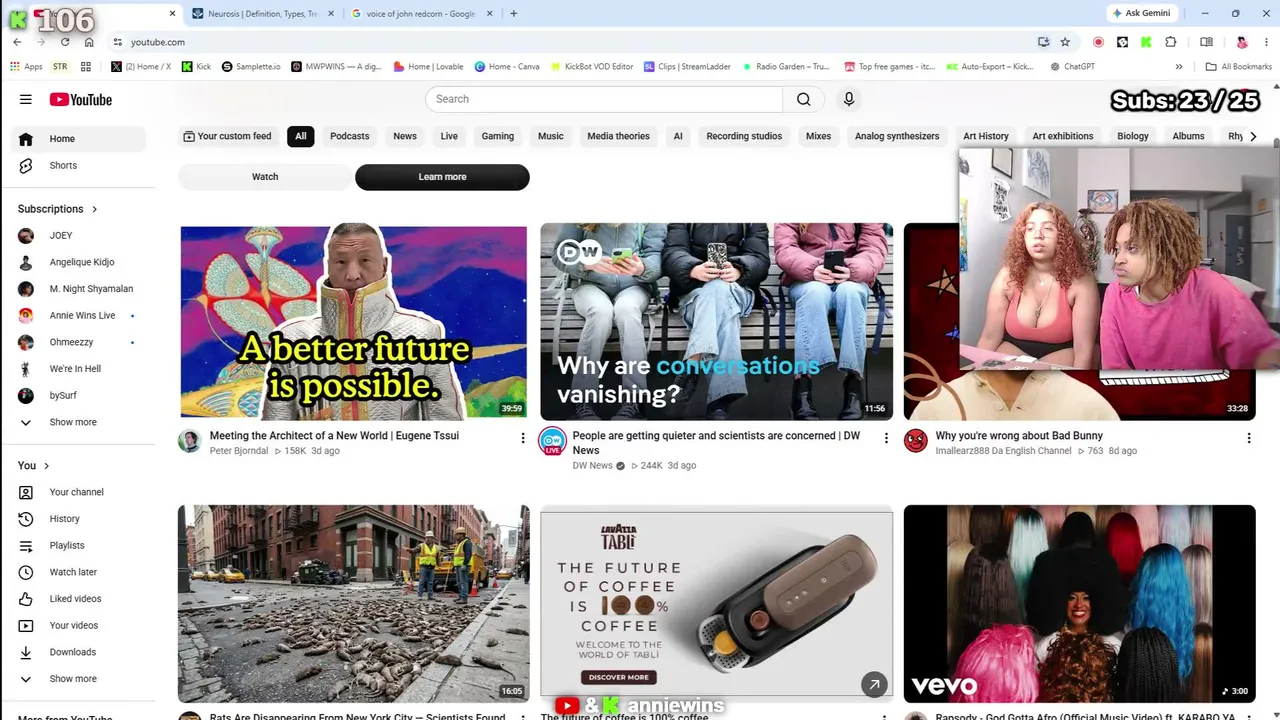Click the green Kick extension icon
The height and width of the screenshot is (720, 1280).
coord(1146,42)
